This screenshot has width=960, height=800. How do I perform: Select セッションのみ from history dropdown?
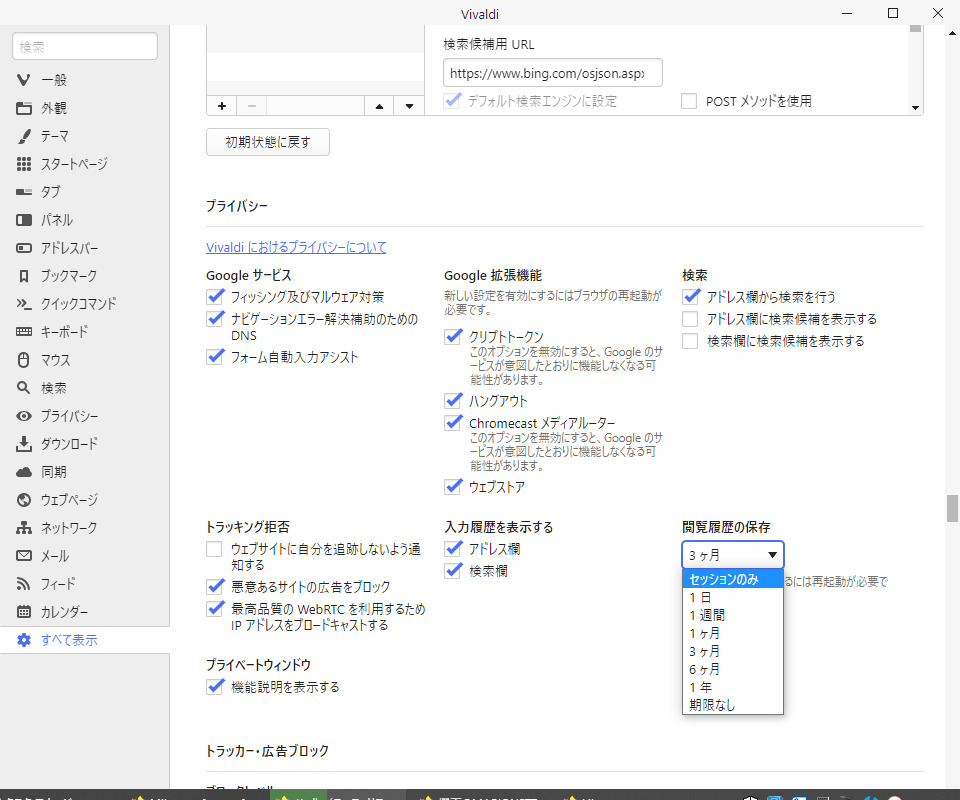732,580
